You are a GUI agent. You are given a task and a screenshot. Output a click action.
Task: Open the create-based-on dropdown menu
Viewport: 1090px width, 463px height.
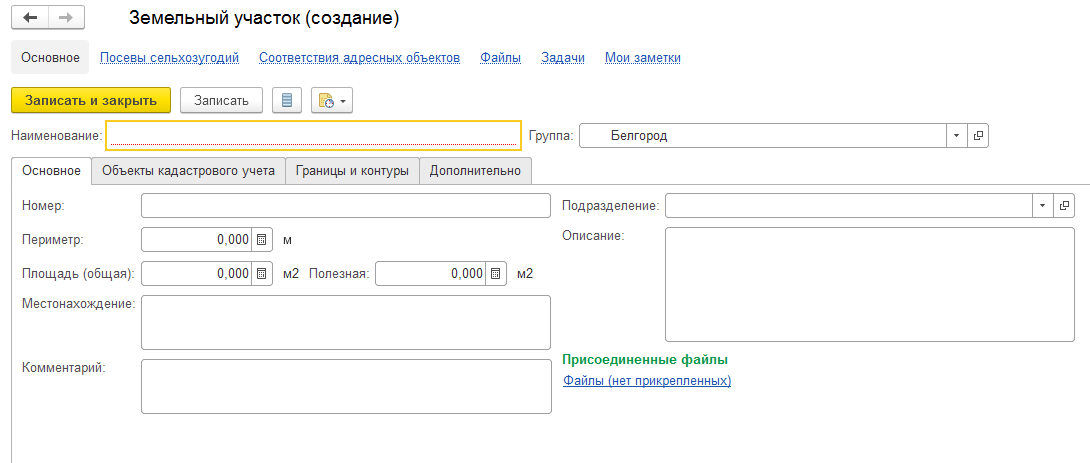[333, 100]
